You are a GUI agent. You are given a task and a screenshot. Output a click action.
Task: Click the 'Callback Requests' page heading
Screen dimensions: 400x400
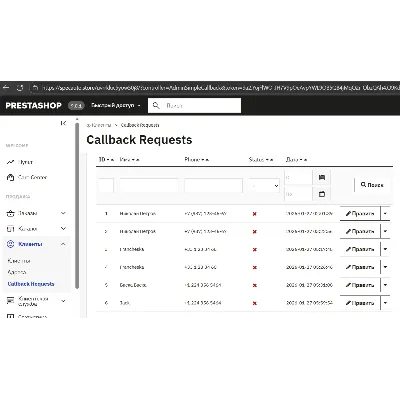[139, 140]
